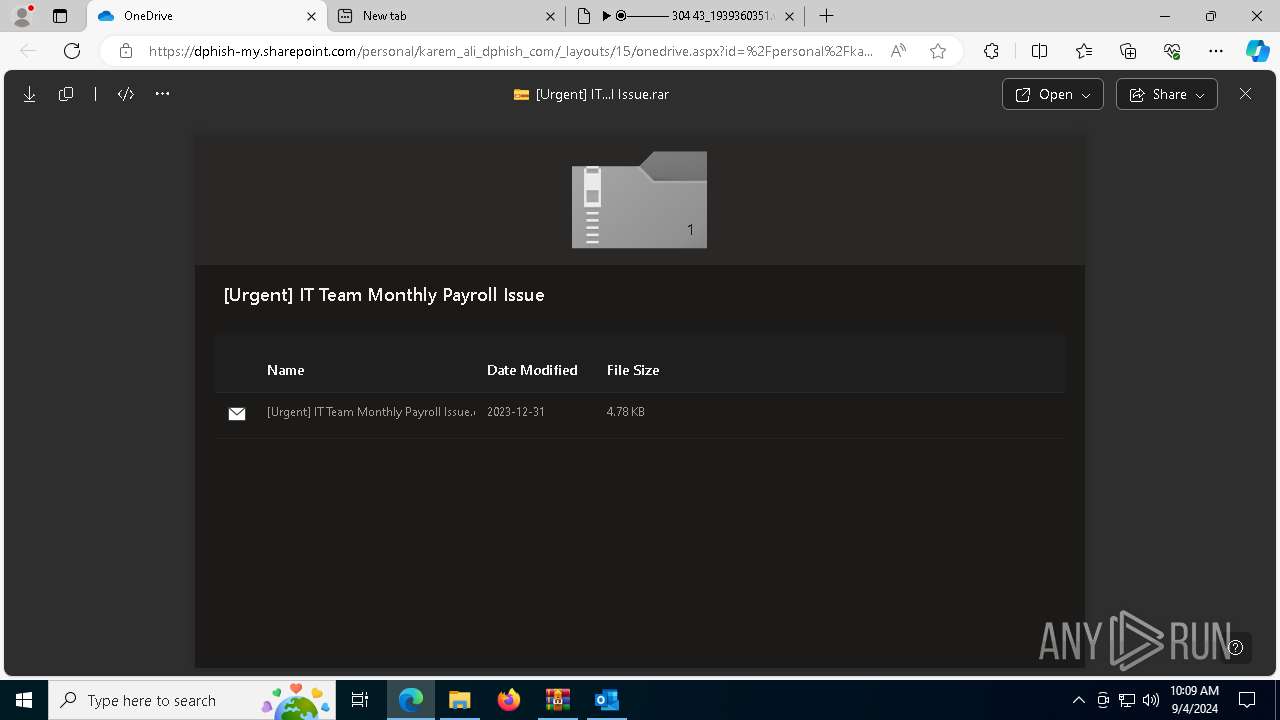Open the tab actions menu icon

tap(60, 16)
